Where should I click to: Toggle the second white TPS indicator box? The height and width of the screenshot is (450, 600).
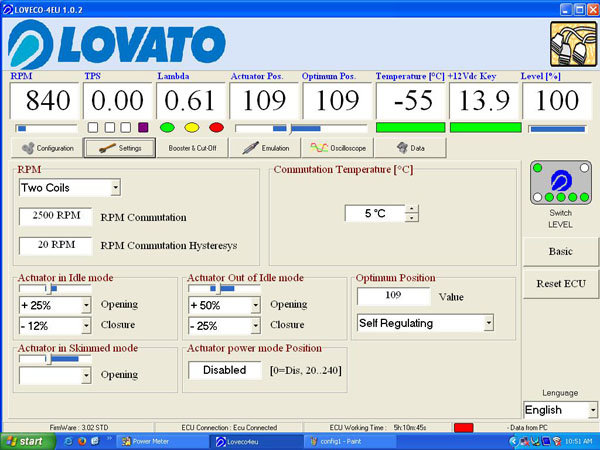(109, 127)
